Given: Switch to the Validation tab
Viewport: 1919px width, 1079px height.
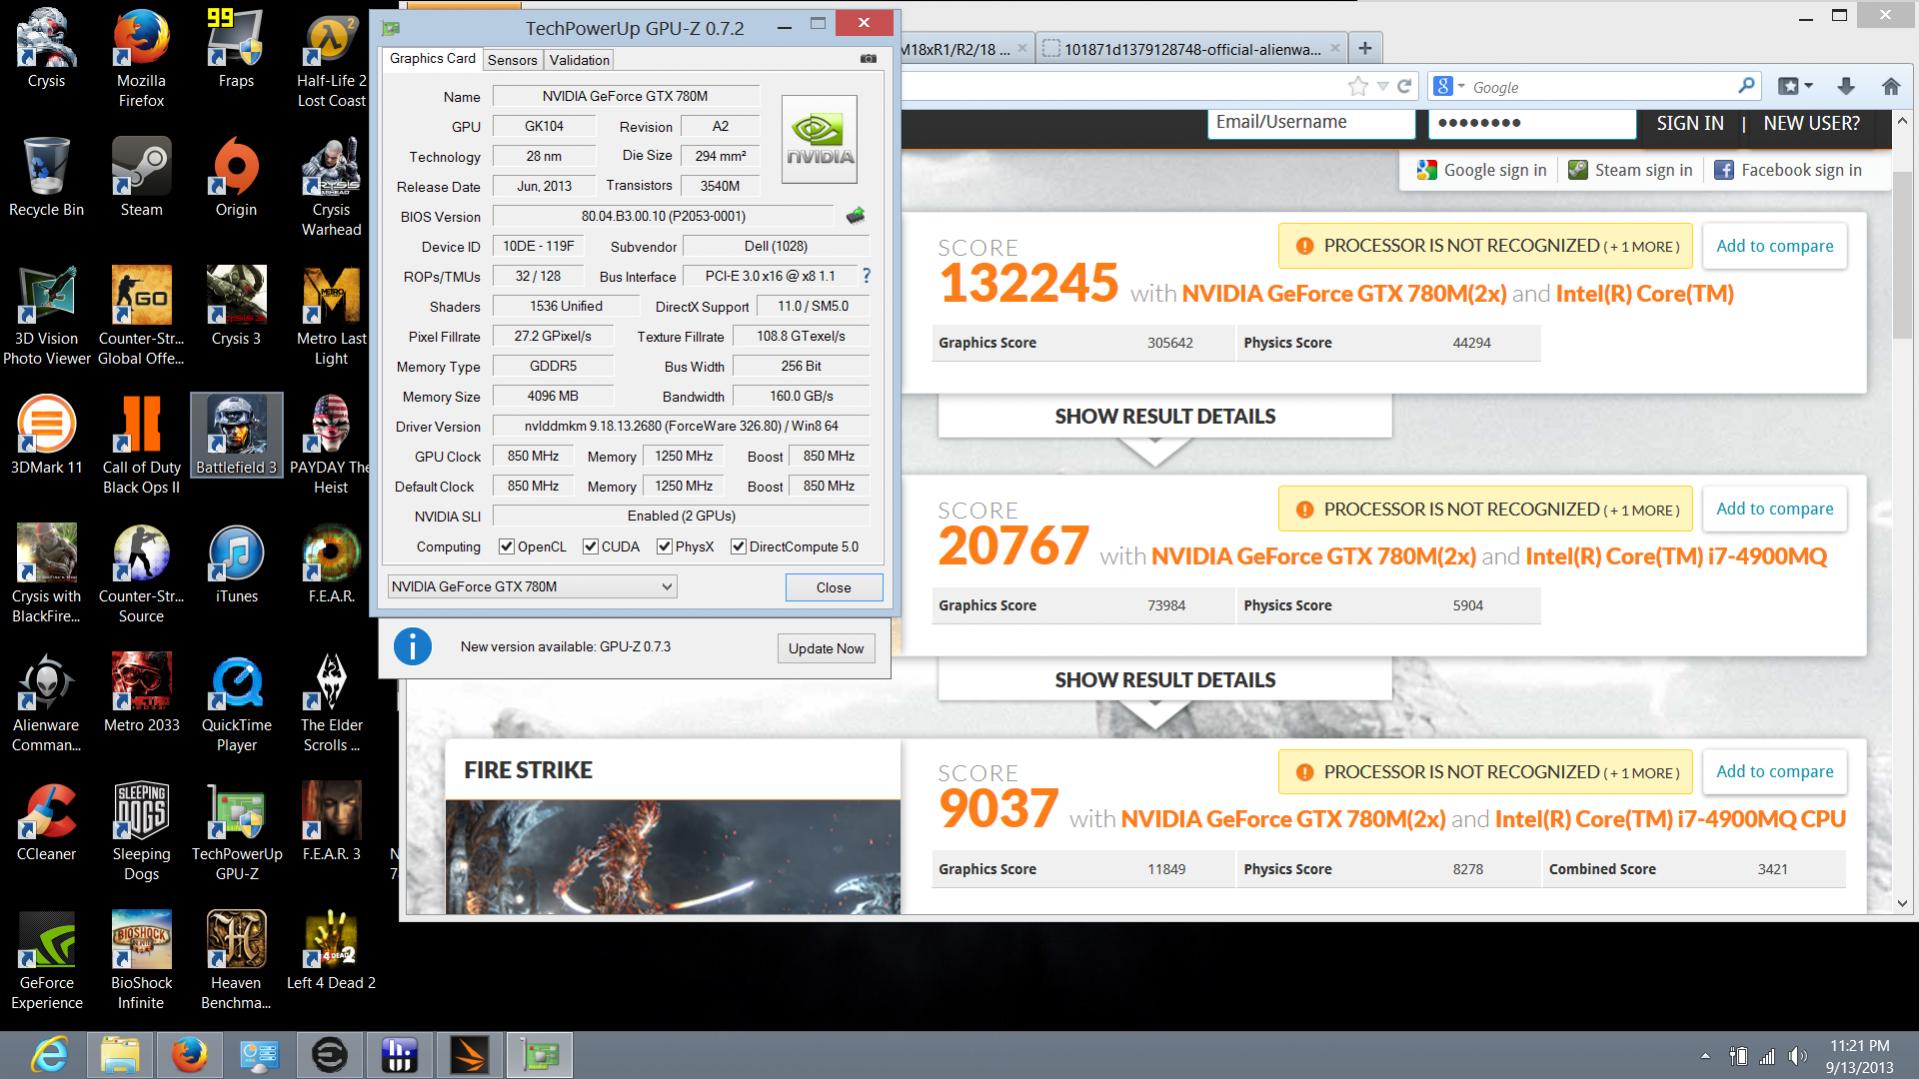Looking at the screenshot, I should [579, 60].
